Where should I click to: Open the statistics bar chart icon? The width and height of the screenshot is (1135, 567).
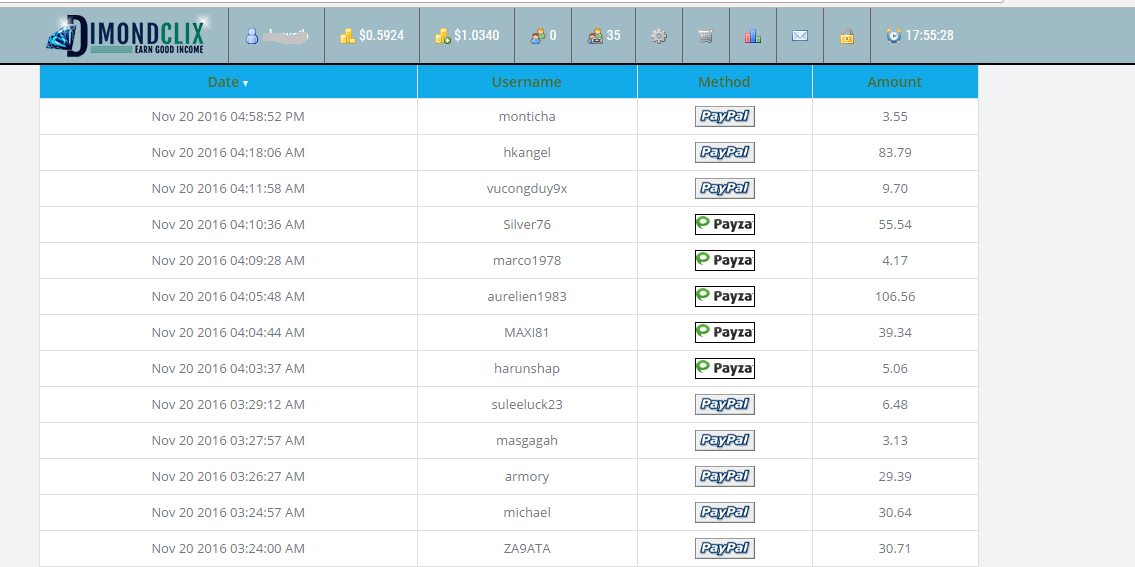(753, 36)
